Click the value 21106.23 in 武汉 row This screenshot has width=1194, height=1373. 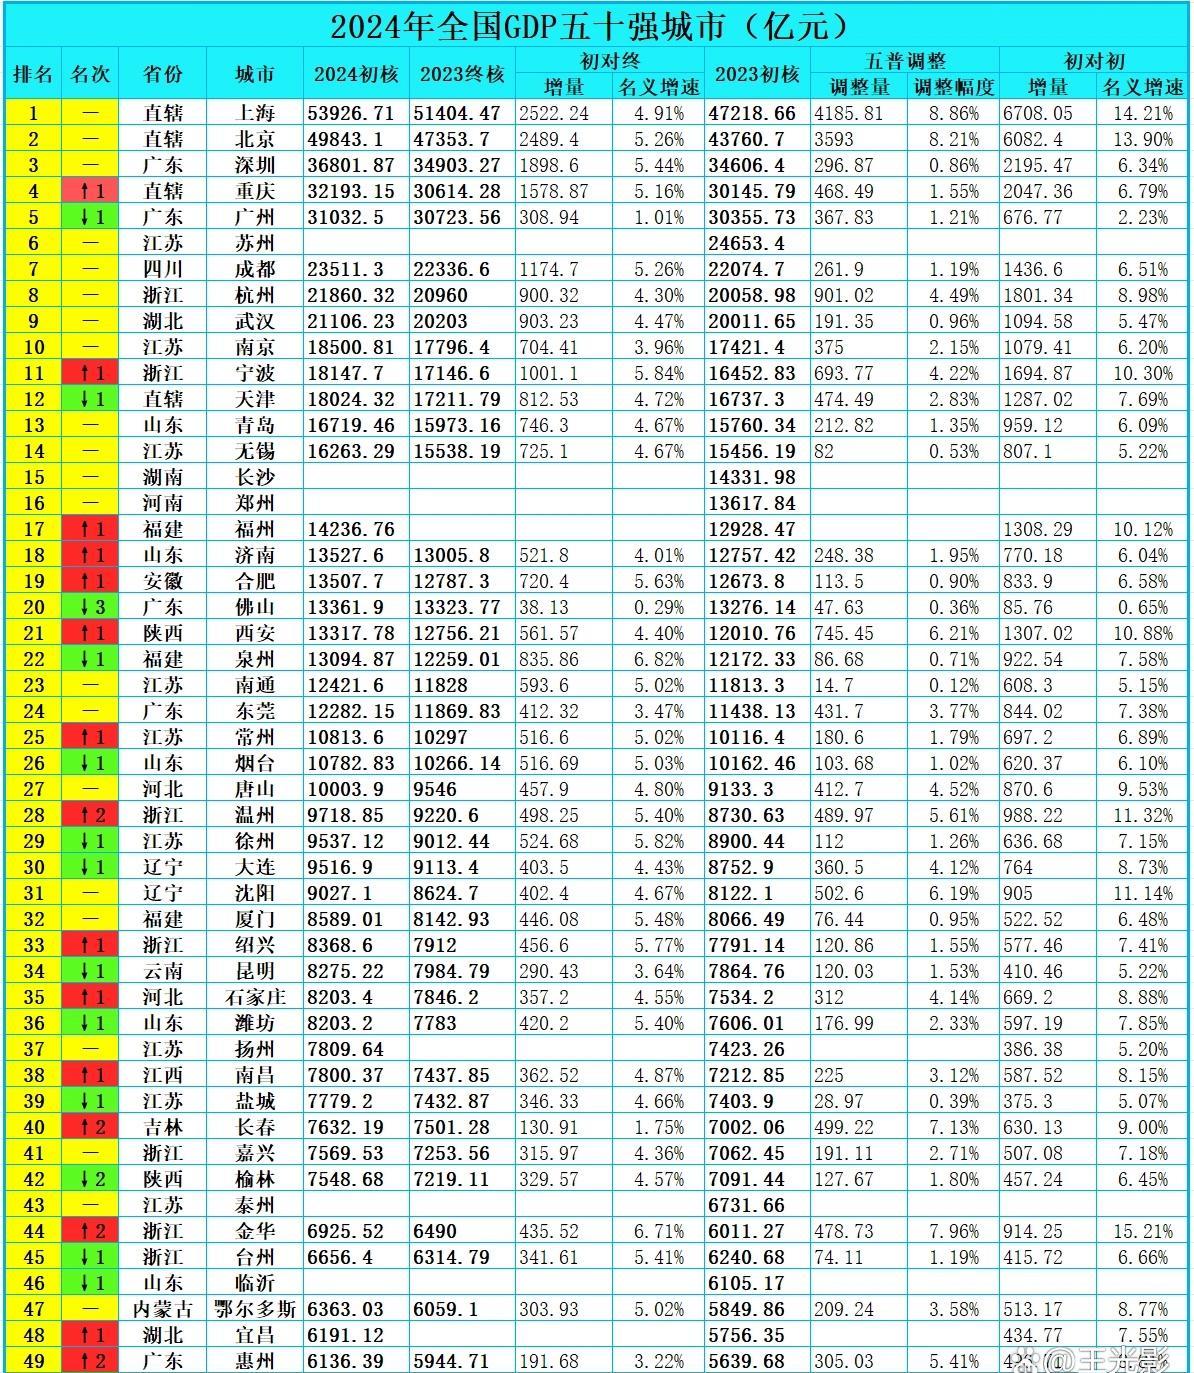(350, 321)
